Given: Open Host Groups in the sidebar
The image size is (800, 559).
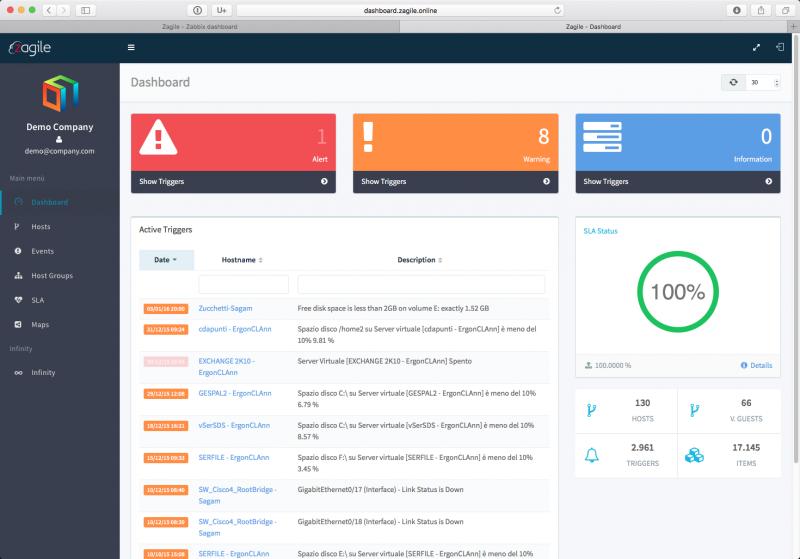Looking at the screenshot, I should [51, 275].
